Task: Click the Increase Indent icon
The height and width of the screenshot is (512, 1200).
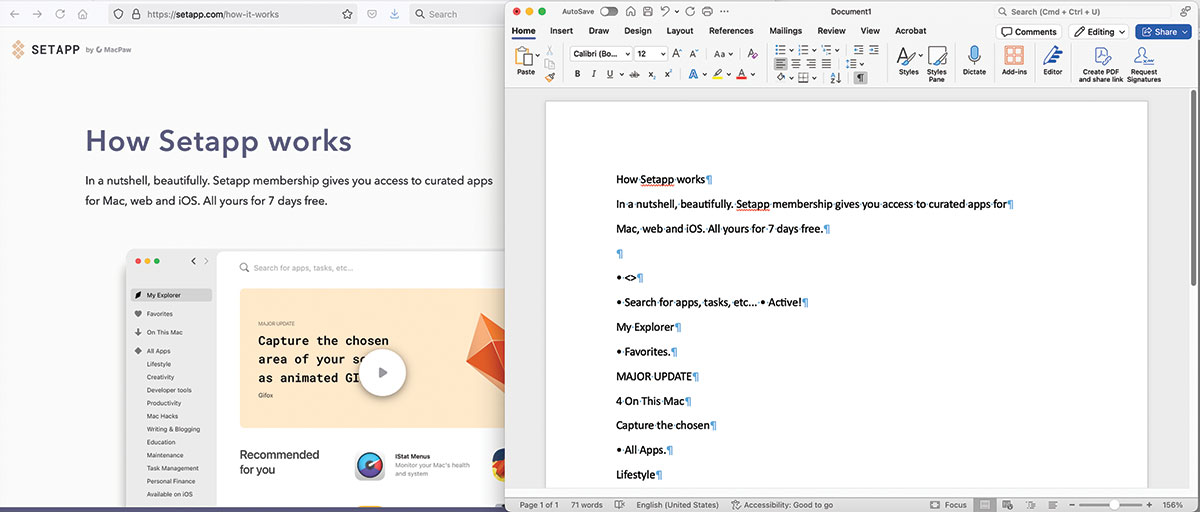Action: (874, 50)
